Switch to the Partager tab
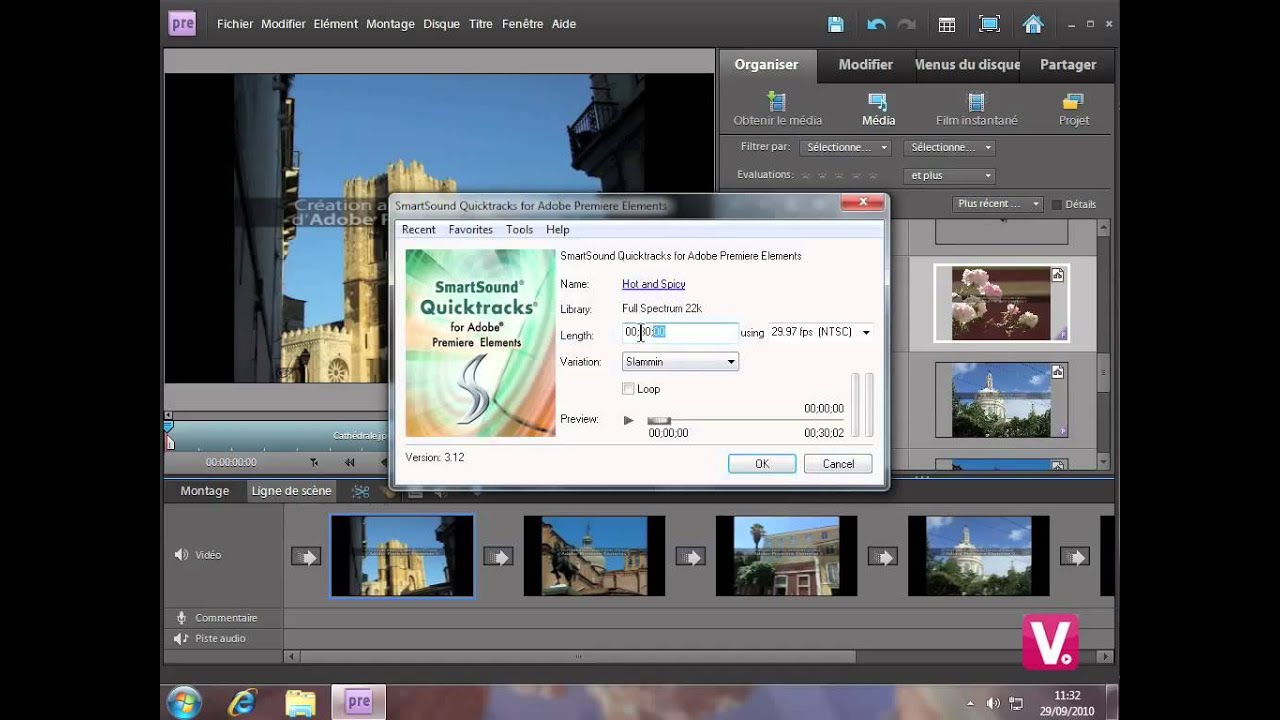 coord(1068,65)
